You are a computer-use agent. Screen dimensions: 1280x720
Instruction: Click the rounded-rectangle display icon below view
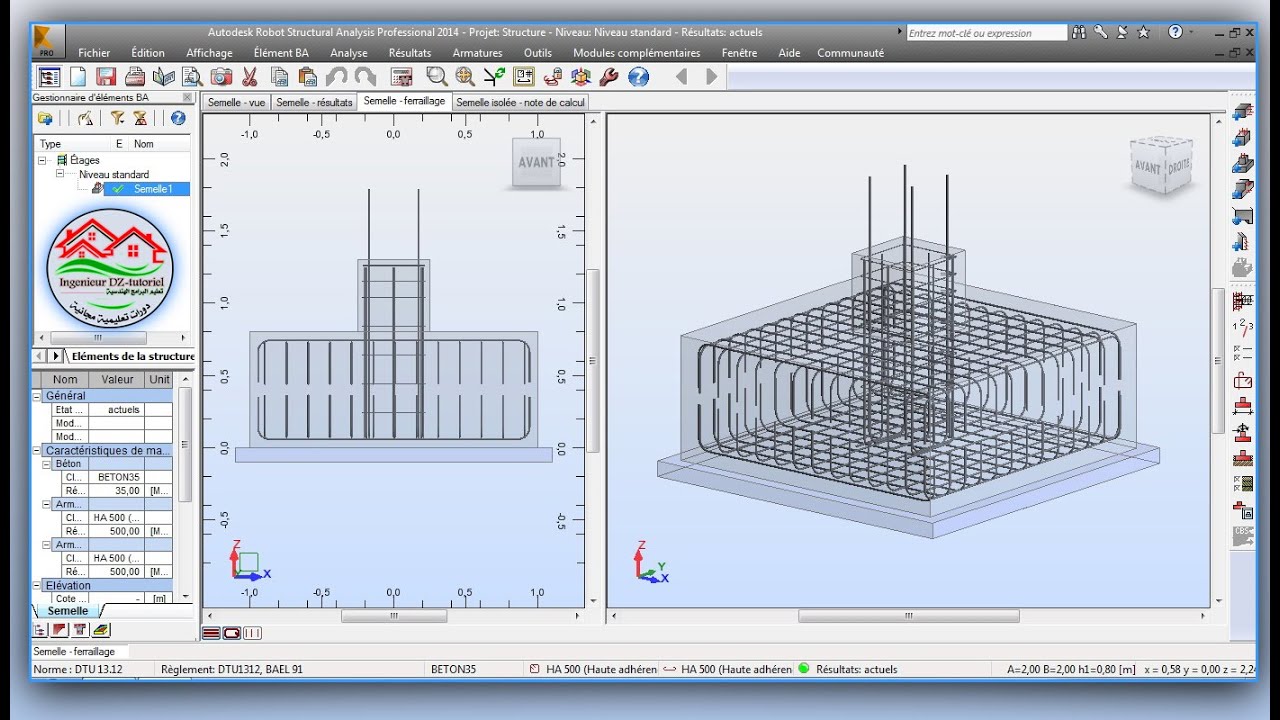232,632
